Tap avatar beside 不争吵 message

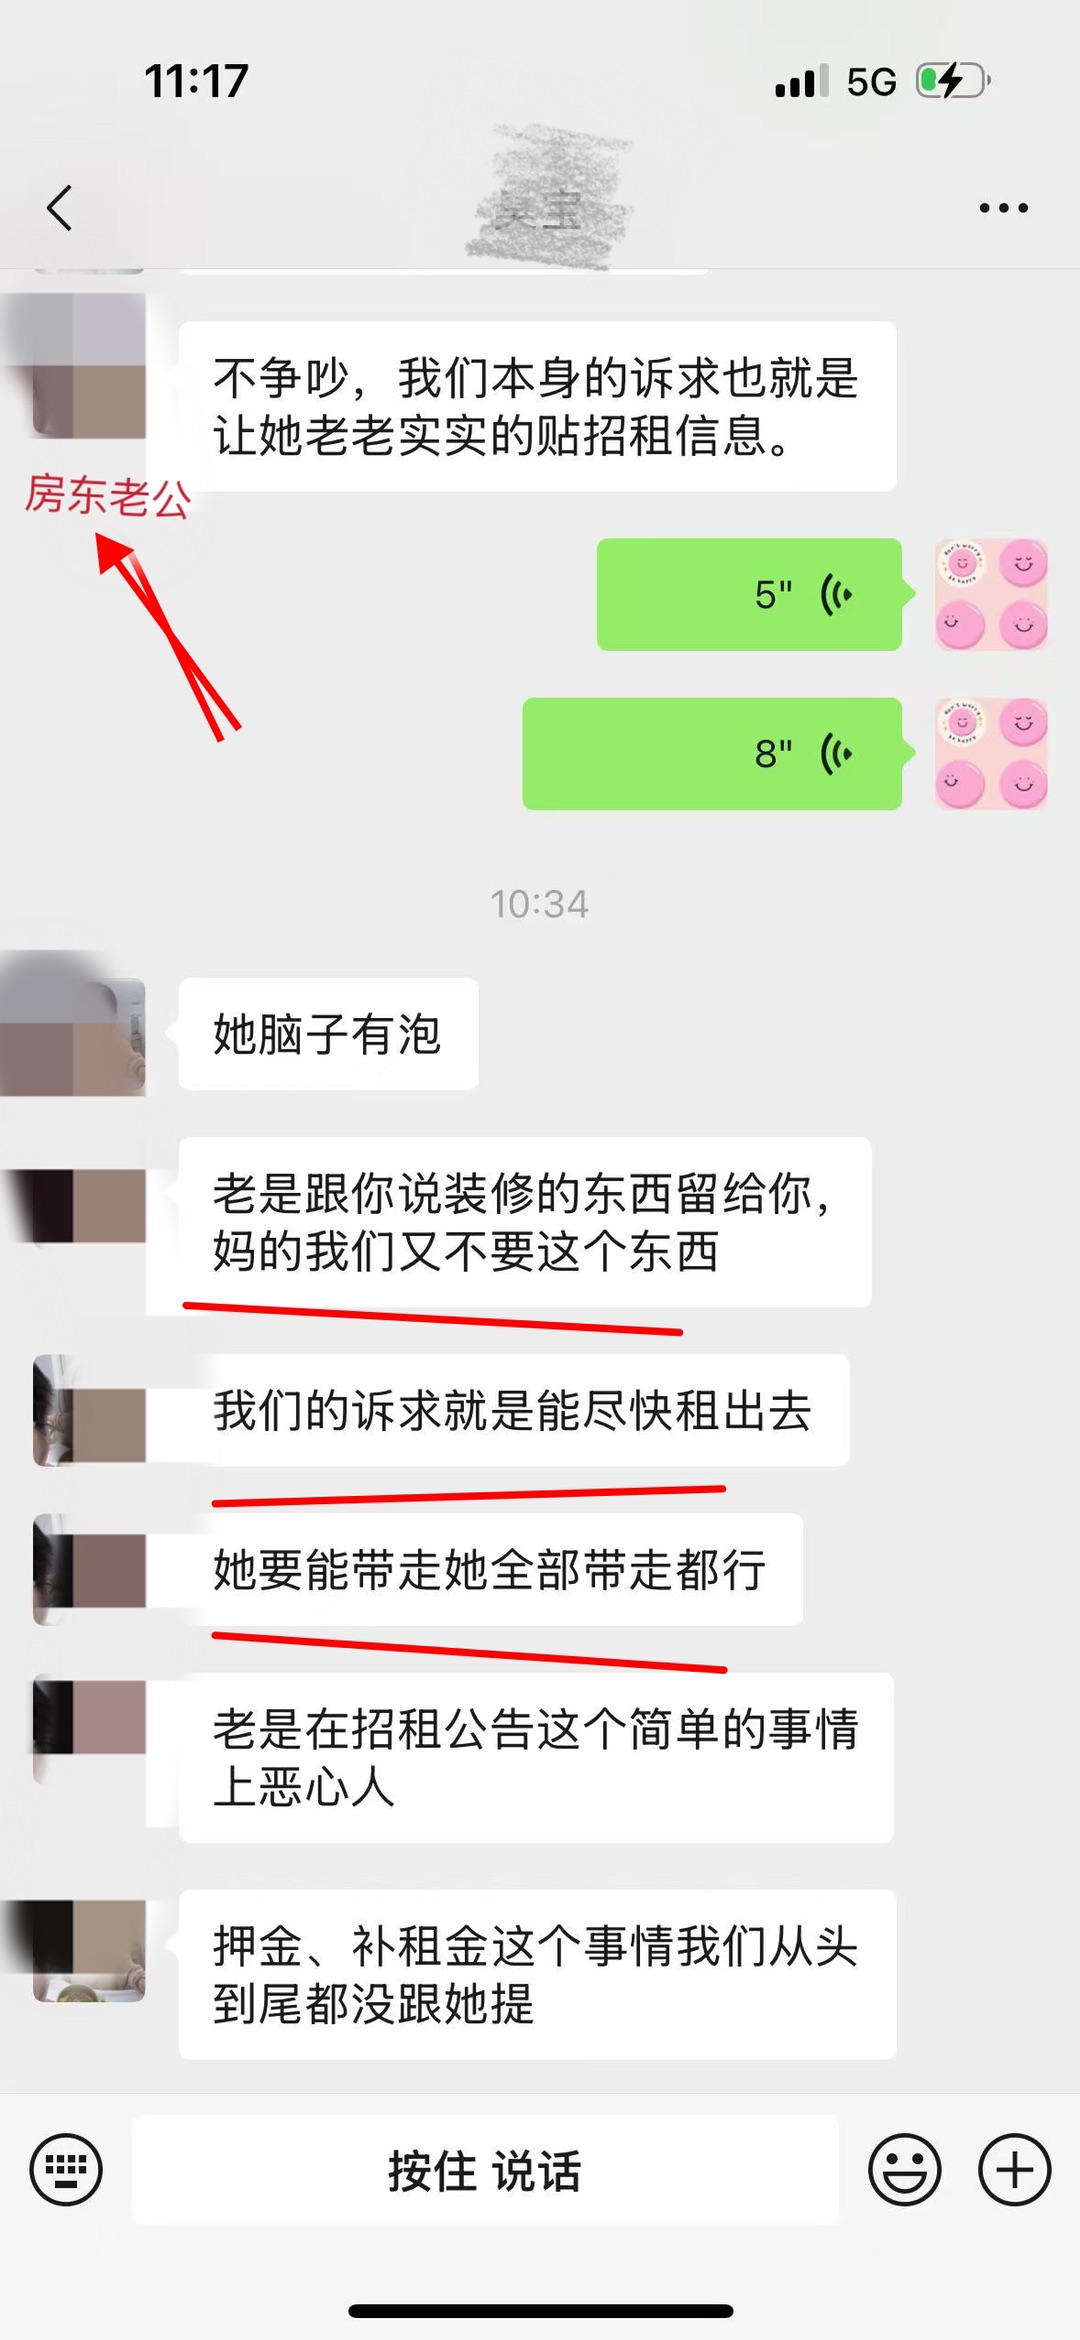point(73,366)
